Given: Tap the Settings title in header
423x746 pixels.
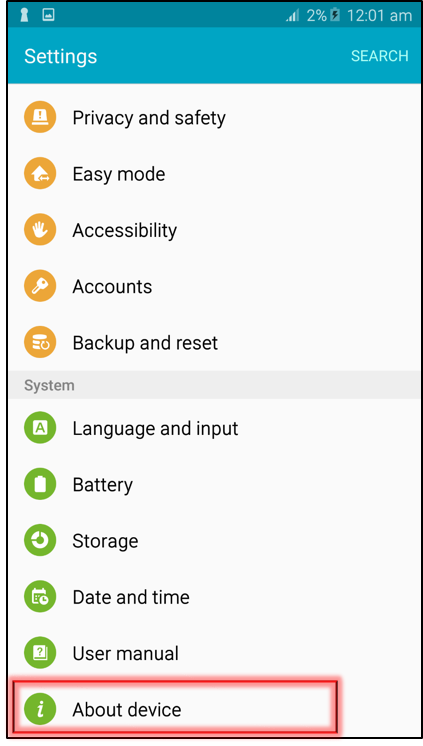Looking at the screenshot, I should pyautogui.click(x=60, y=56).
